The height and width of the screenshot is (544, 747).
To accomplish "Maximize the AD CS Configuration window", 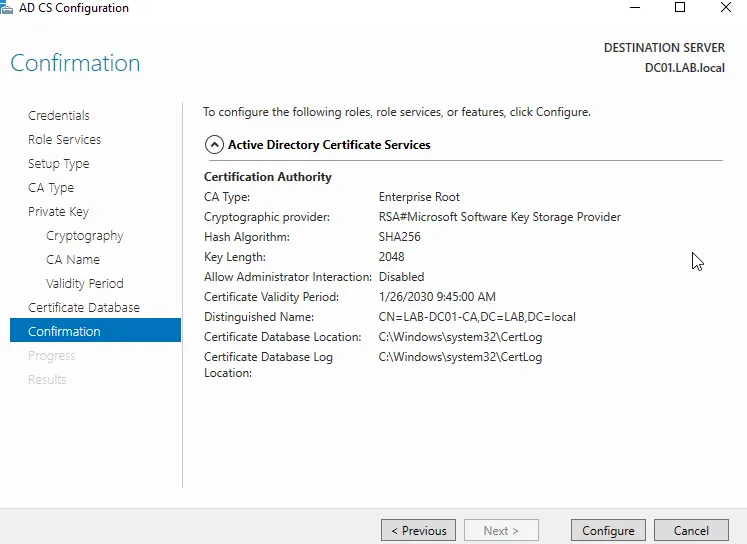I will tap(680, 8).
